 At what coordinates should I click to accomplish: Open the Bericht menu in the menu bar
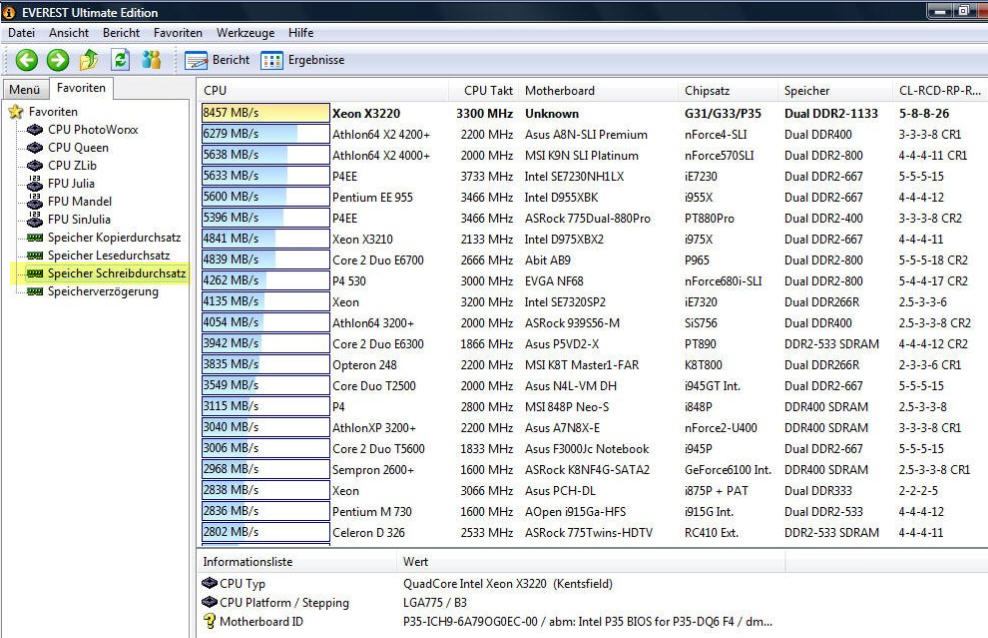coord(121,33)
